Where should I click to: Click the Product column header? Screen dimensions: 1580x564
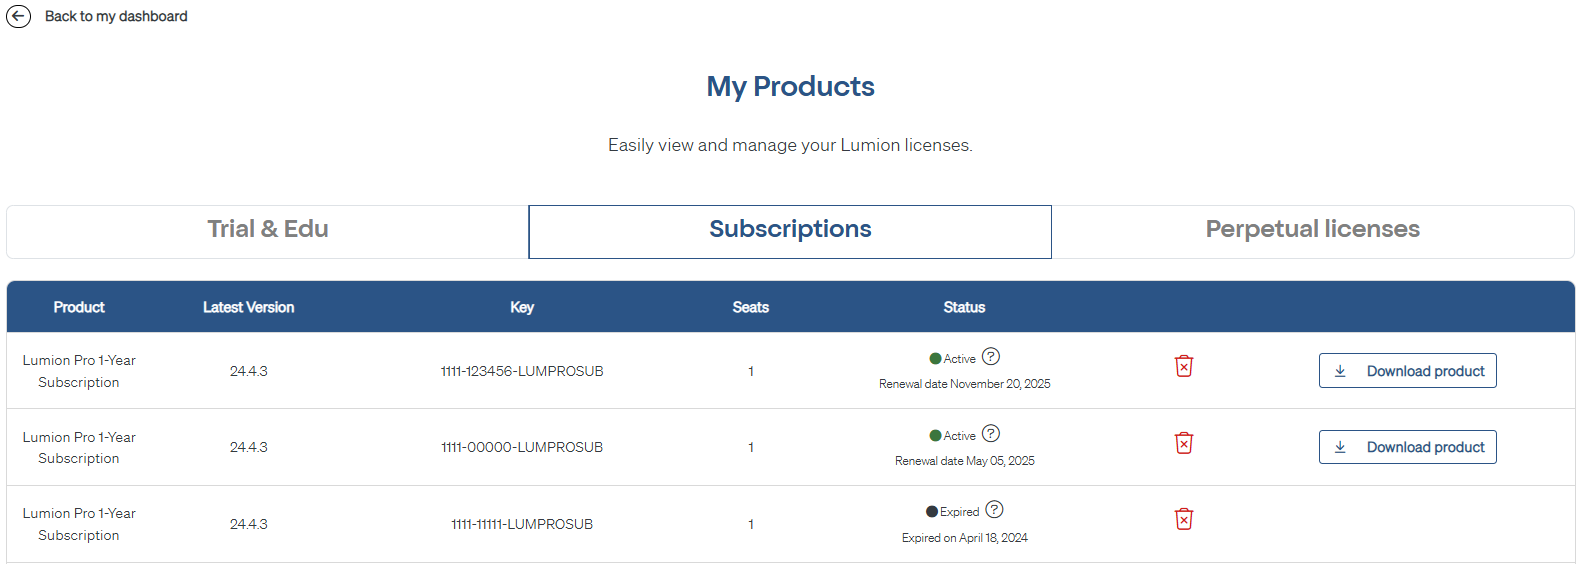coord(79,307)
